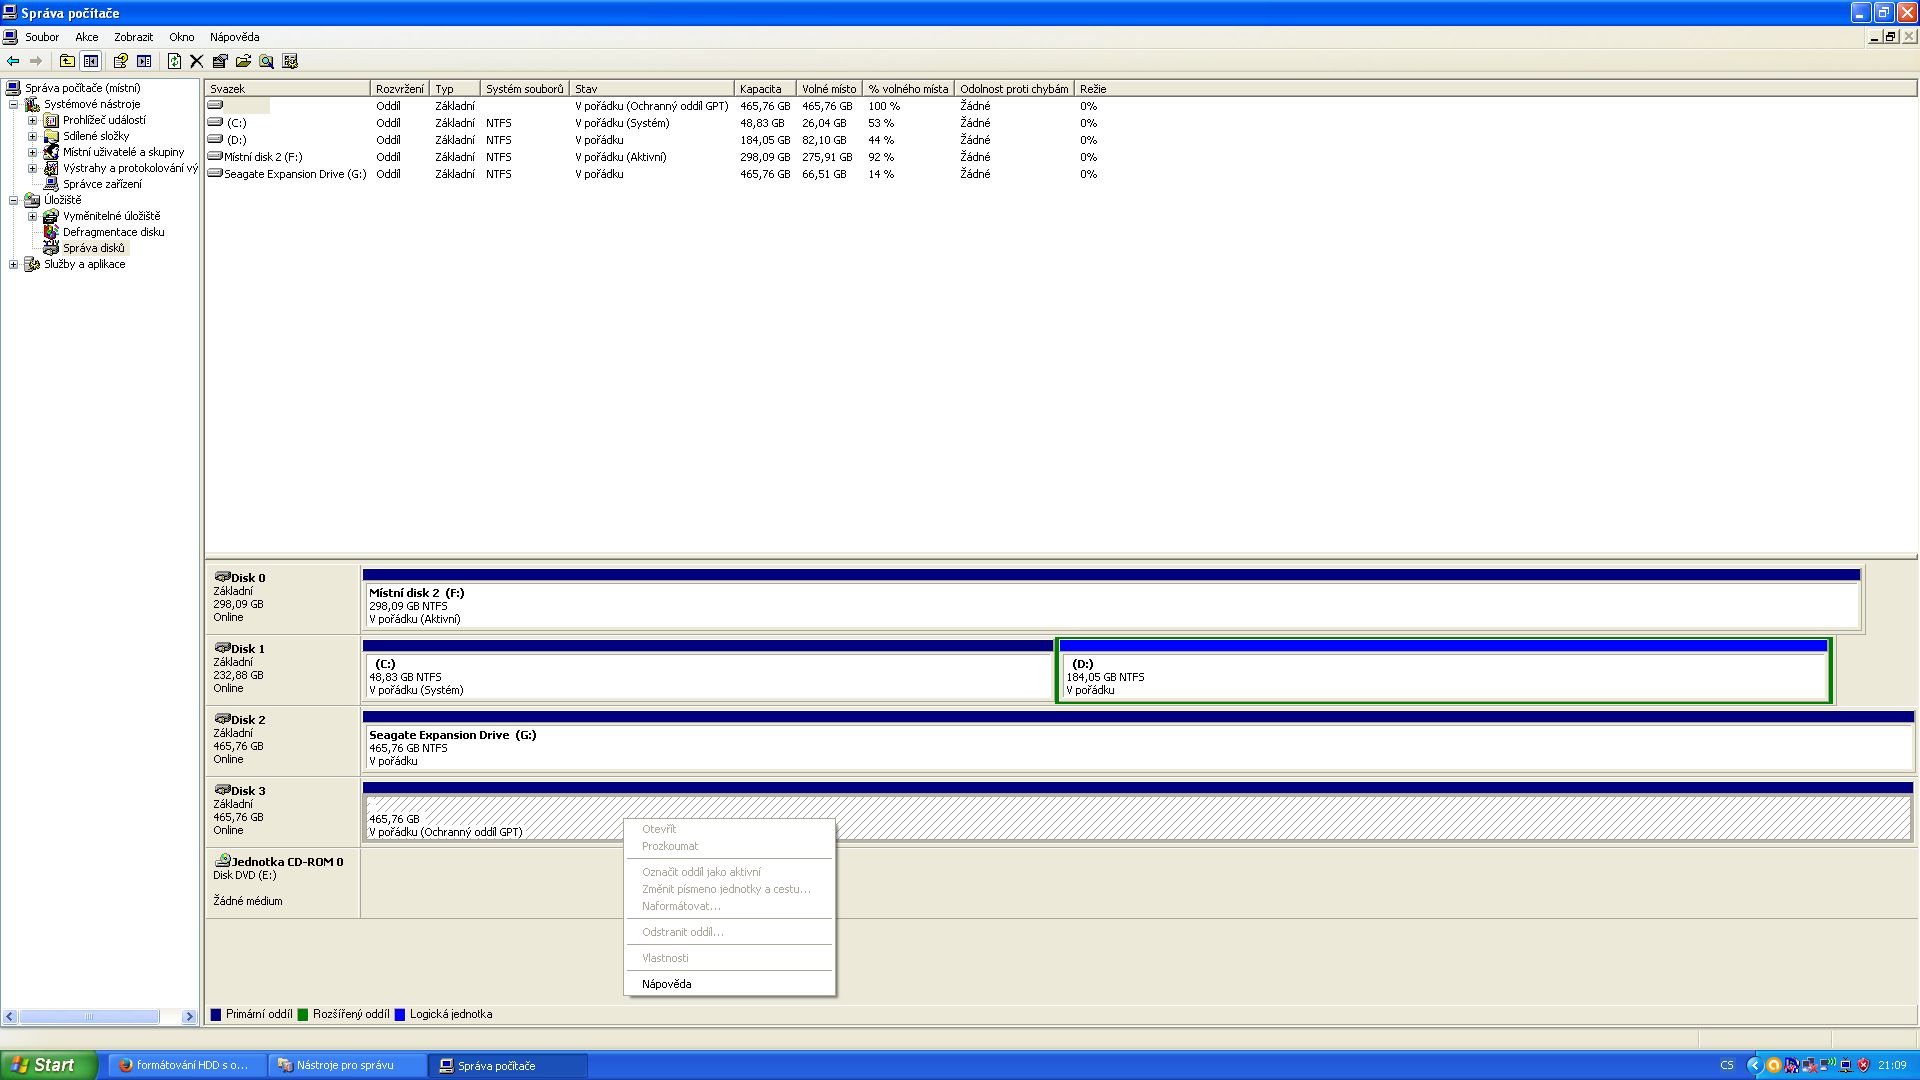Screen dimensions: 1920x1080
Task: Click the Back arrow toolbar icon
Action: pyautogui.click(x=13, y=61)
